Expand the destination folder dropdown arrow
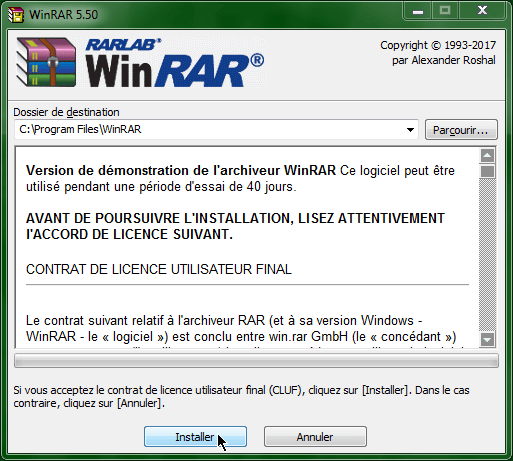Screen dimensions: 513x461 tap(410, 130)
